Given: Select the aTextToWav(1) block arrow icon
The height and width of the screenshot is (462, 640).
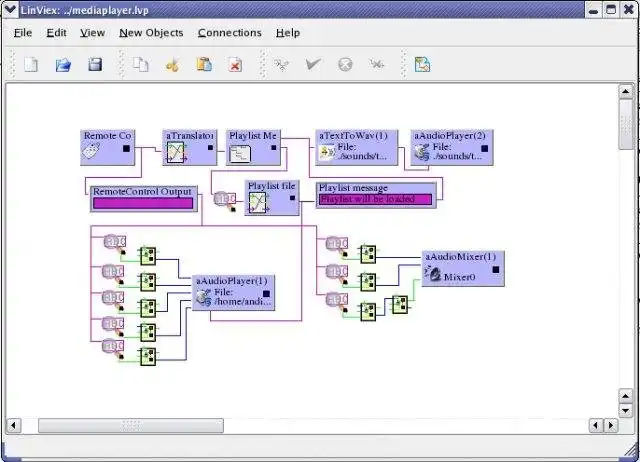Looking at the screenshot, I should [327, 152].
